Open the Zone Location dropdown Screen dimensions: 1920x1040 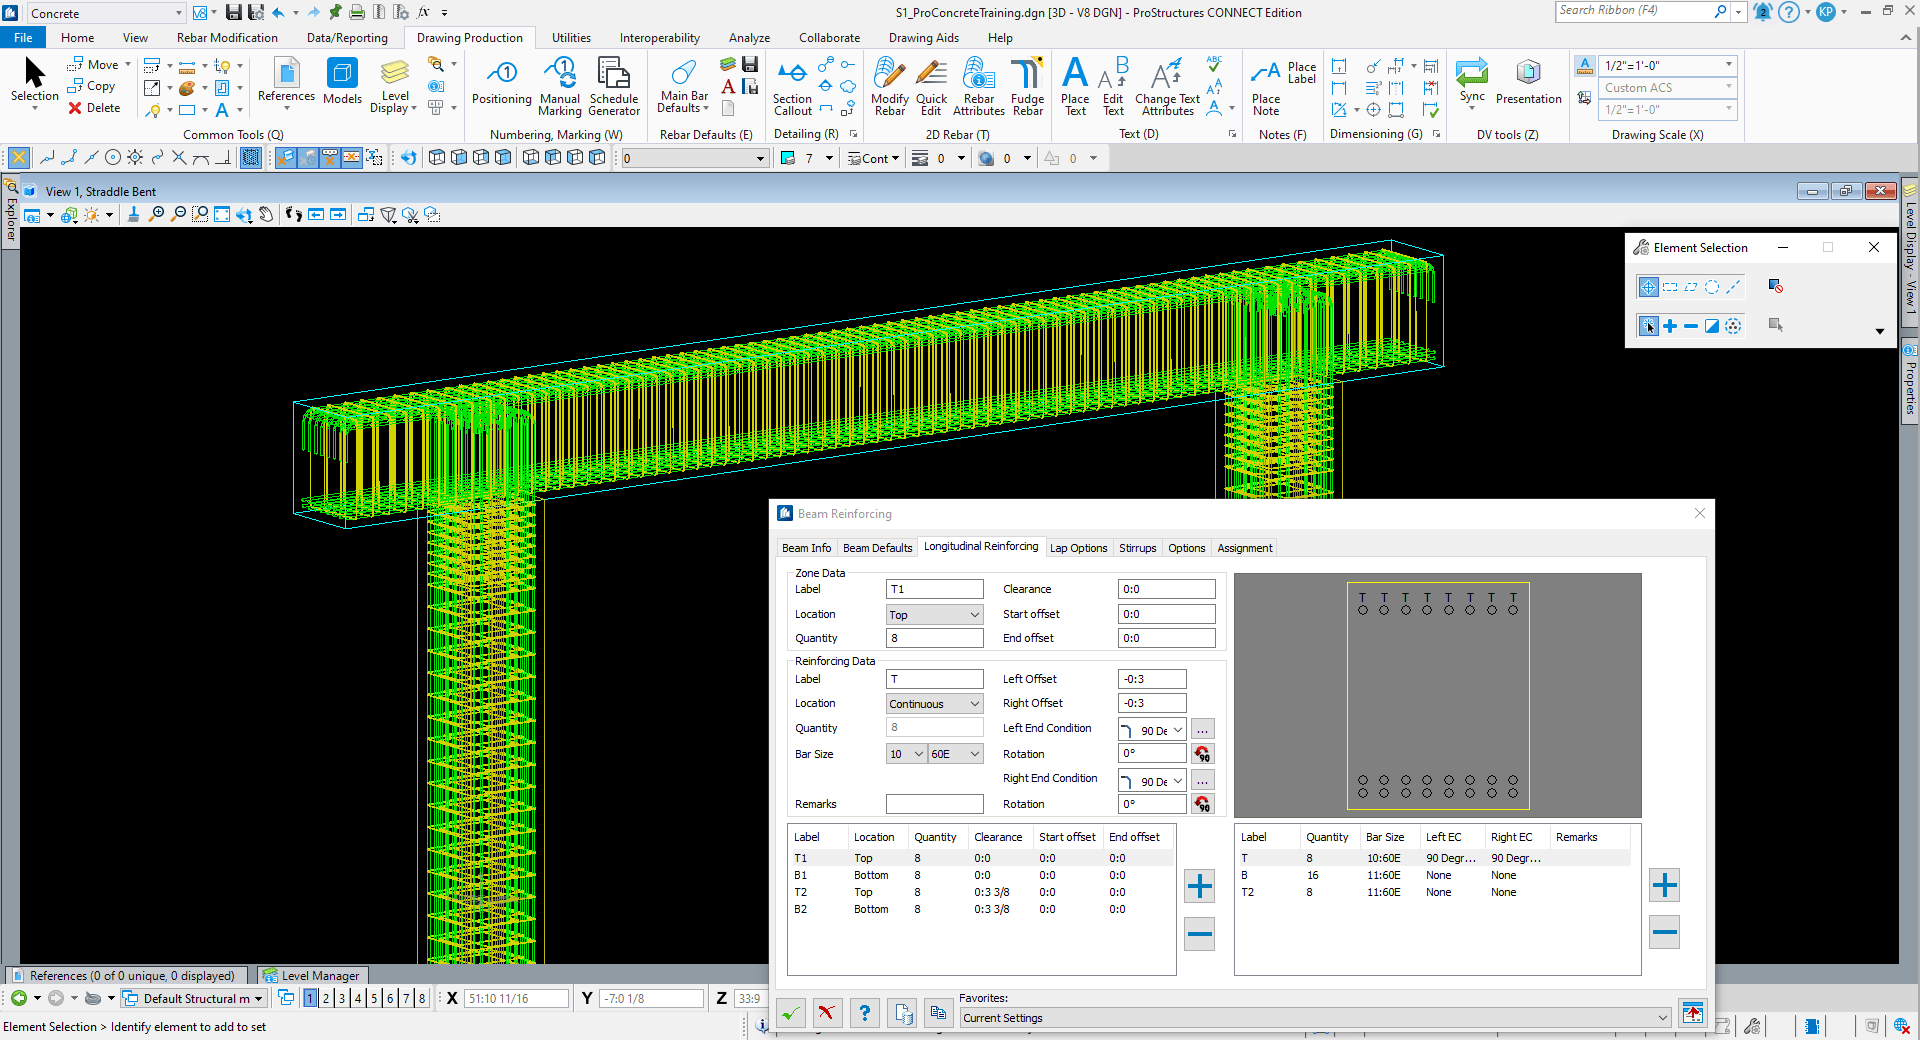click(934, 615)
